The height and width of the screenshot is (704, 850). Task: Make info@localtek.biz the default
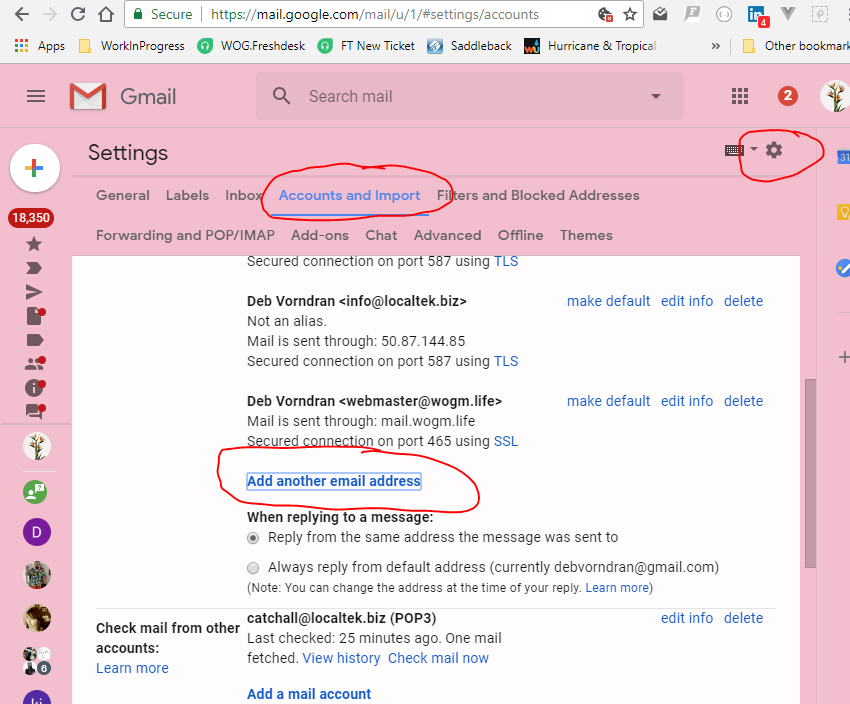[x=608, y=301]
